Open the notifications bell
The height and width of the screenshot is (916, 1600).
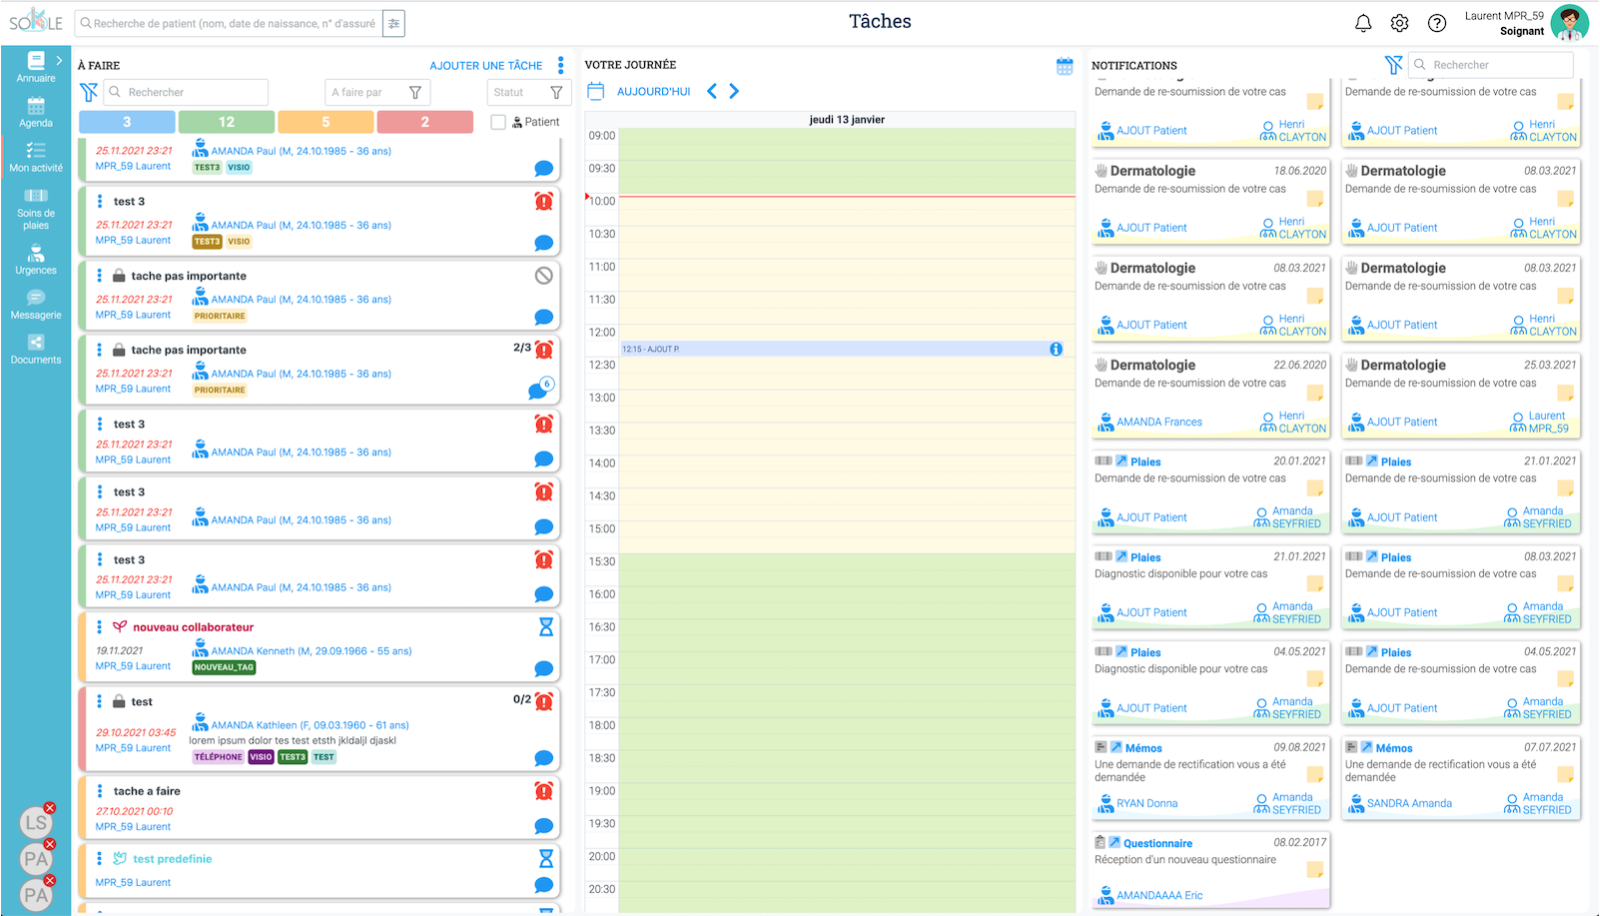[1363, 23]
